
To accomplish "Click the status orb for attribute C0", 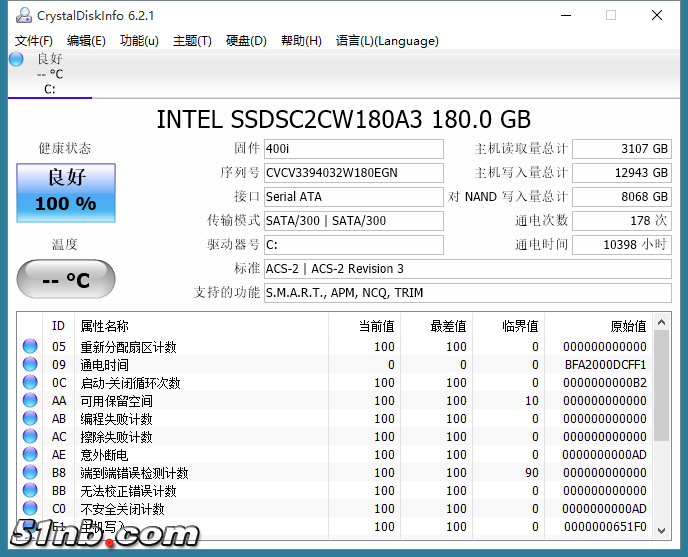I will coord(30,508).
